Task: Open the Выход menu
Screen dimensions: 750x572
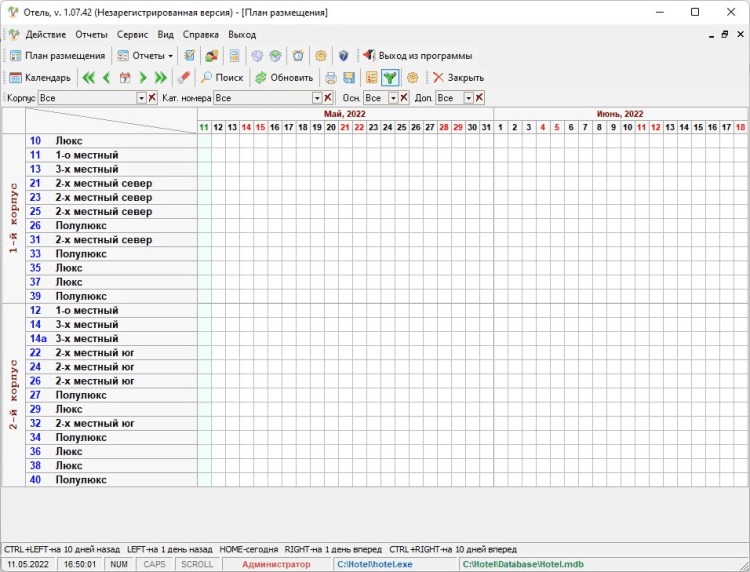Action: (x=242, y=34)
